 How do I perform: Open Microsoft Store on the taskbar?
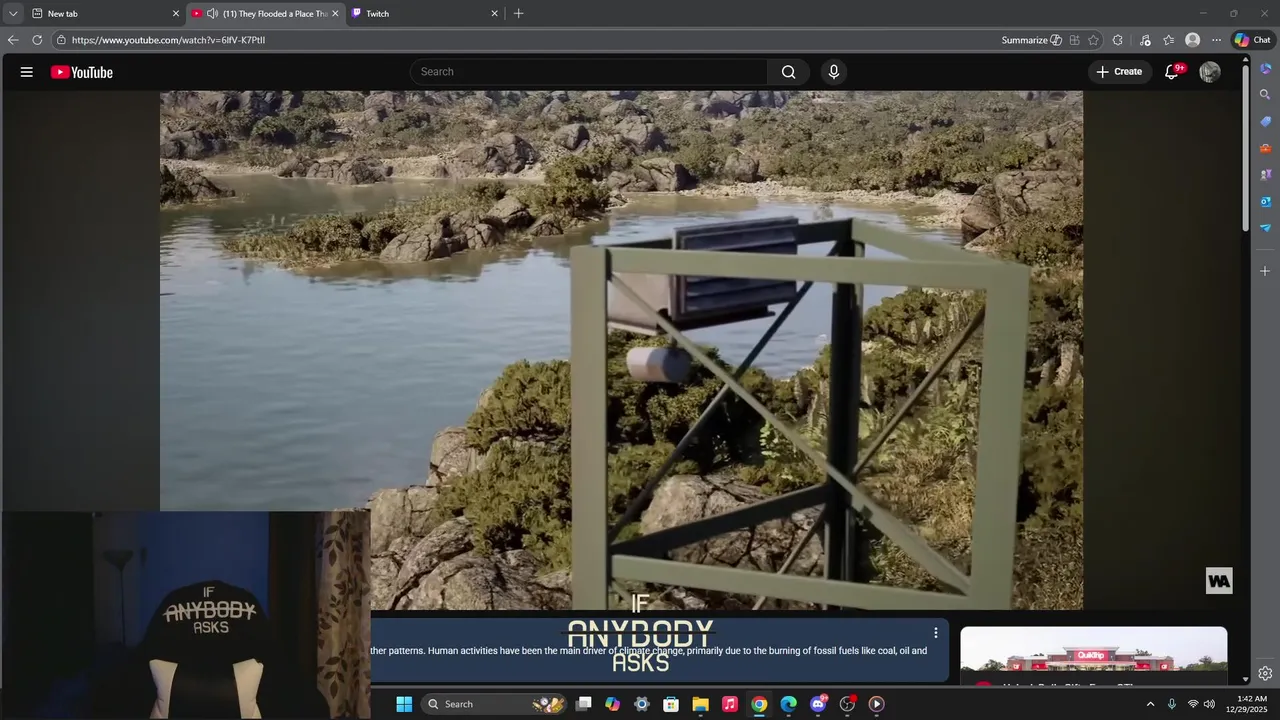pyautogui.click(x=671, y=704)
